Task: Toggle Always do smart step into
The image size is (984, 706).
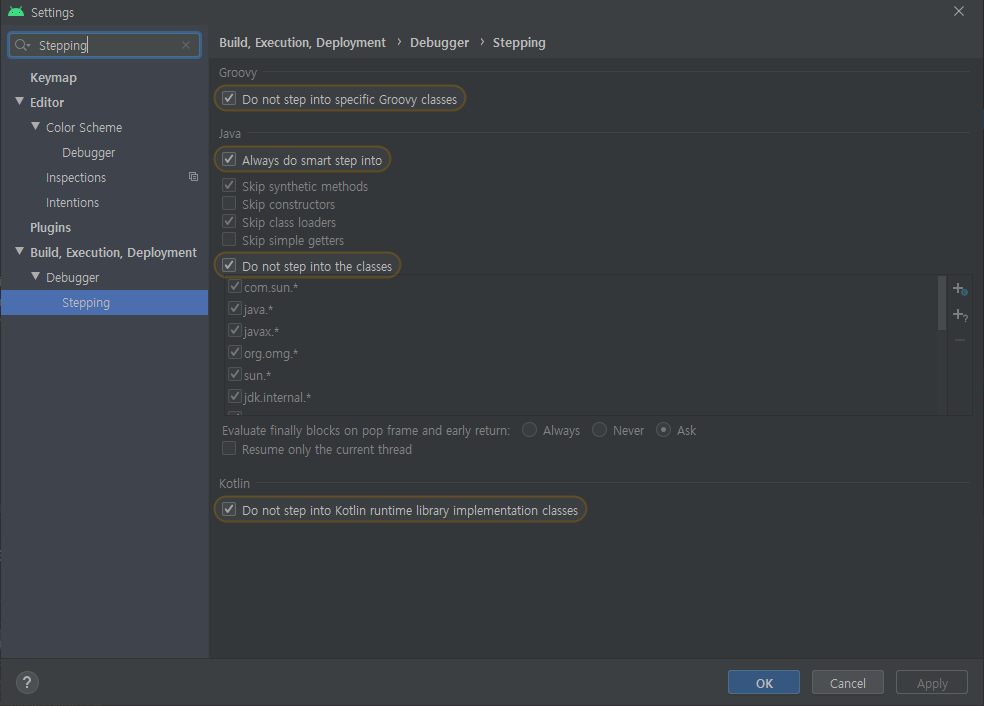Action: (x=229, y=159)
